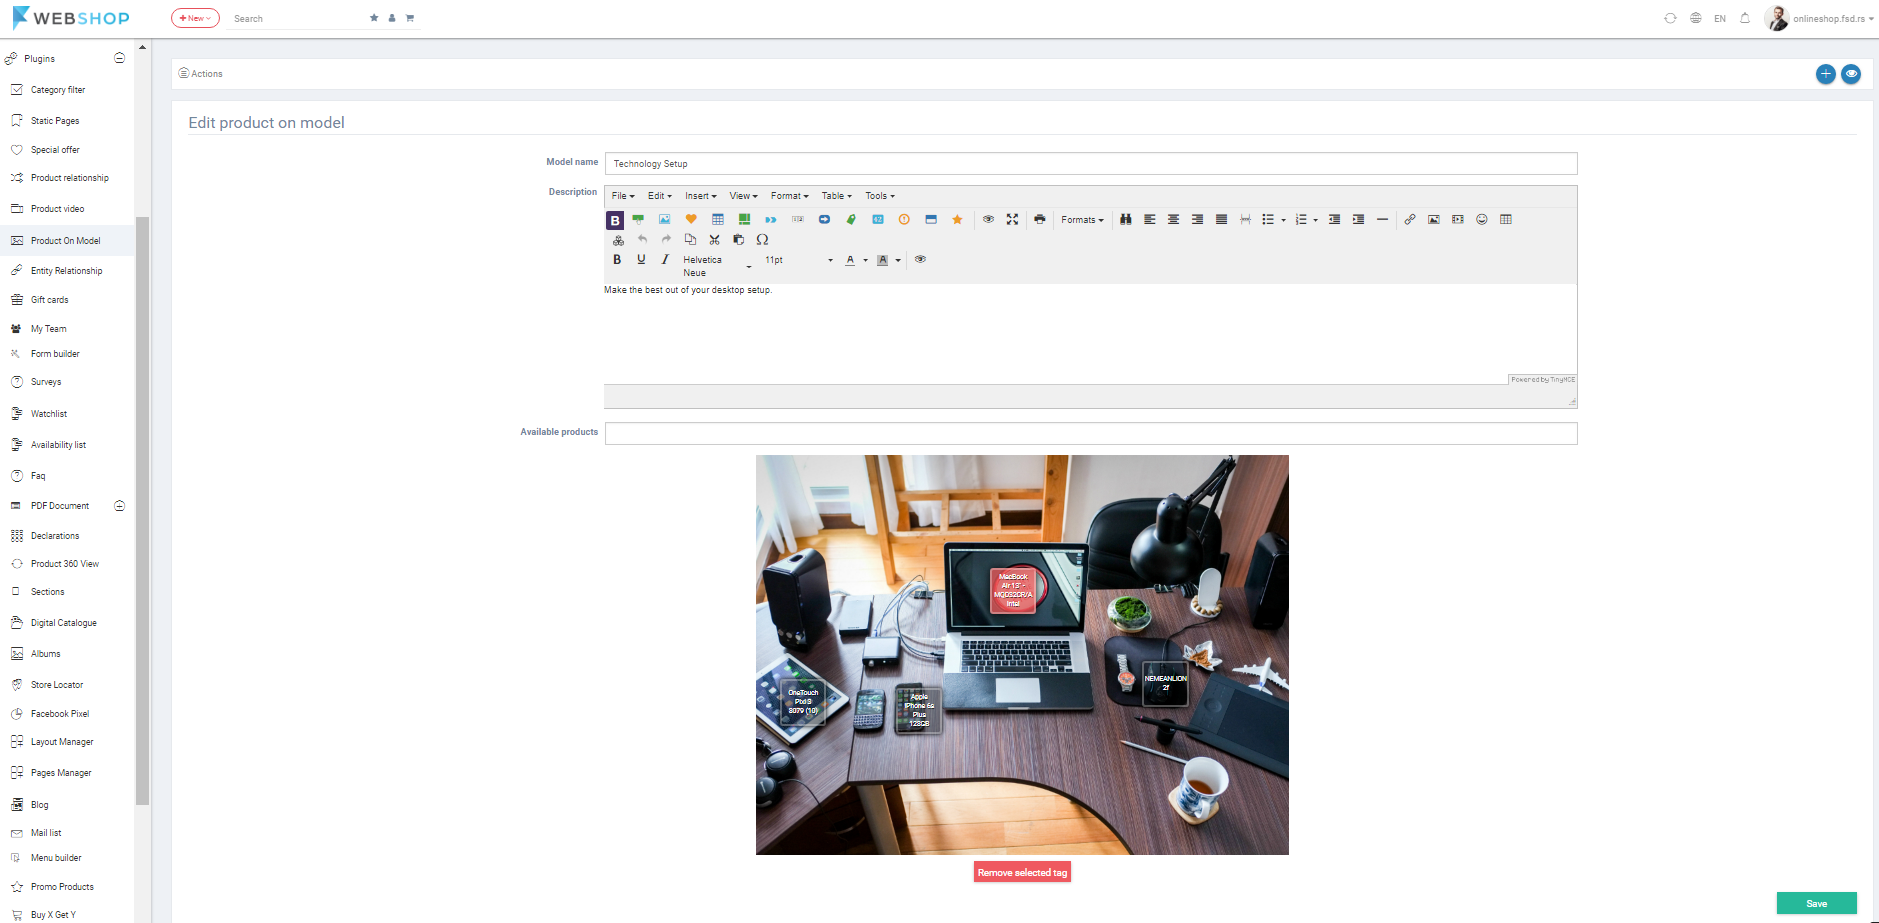Click the notification bell icon
1879x923 pixels.
tap(1745, 18)
